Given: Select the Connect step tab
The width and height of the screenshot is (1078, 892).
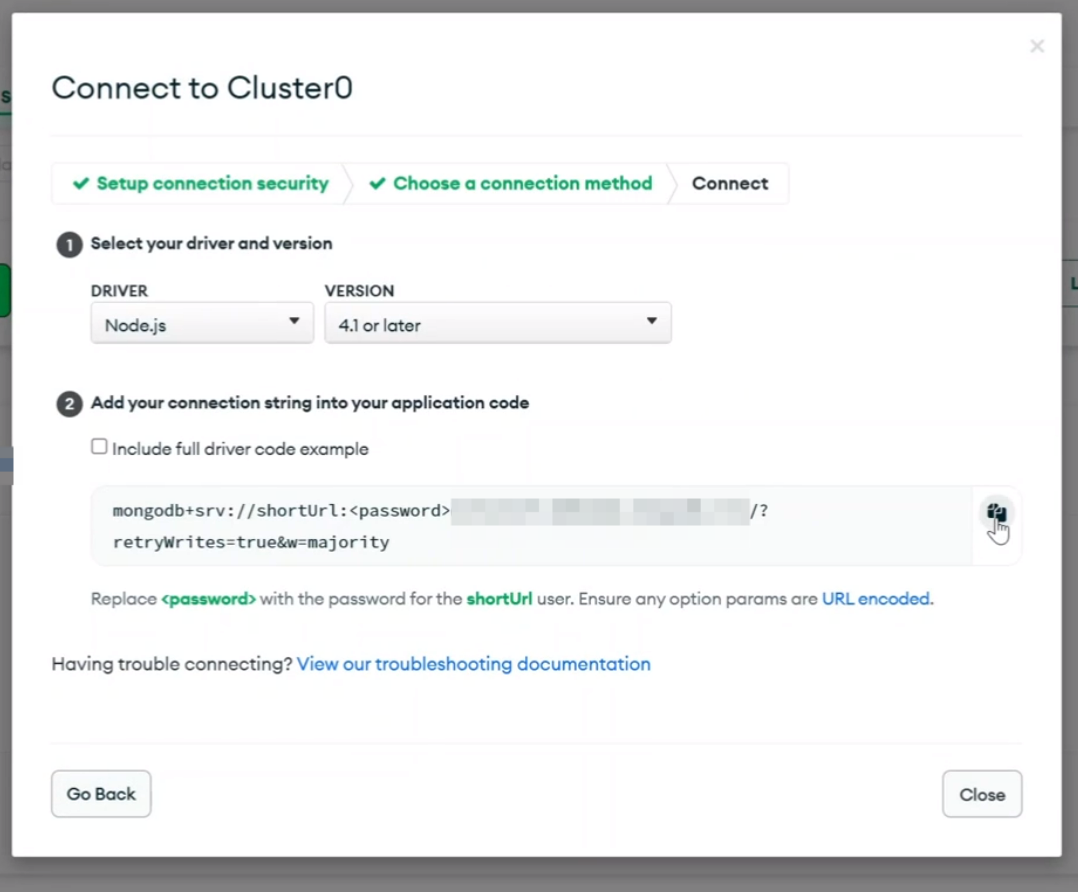Looking at the screenshot, I should point(730,184).
